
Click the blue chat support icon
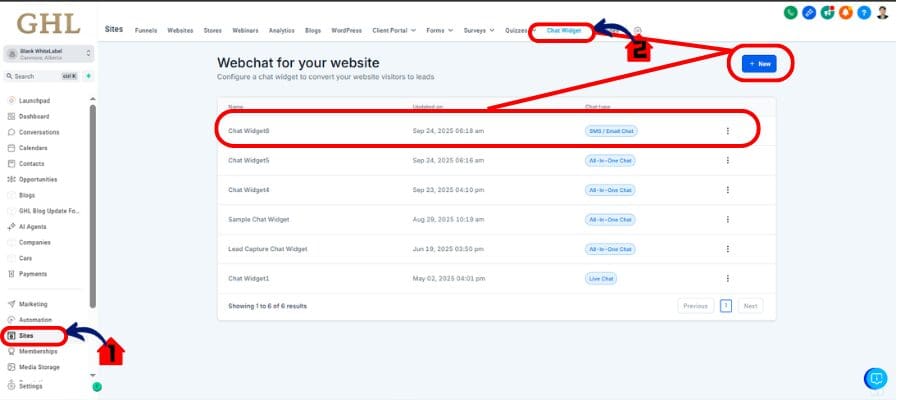click(875, 379)
